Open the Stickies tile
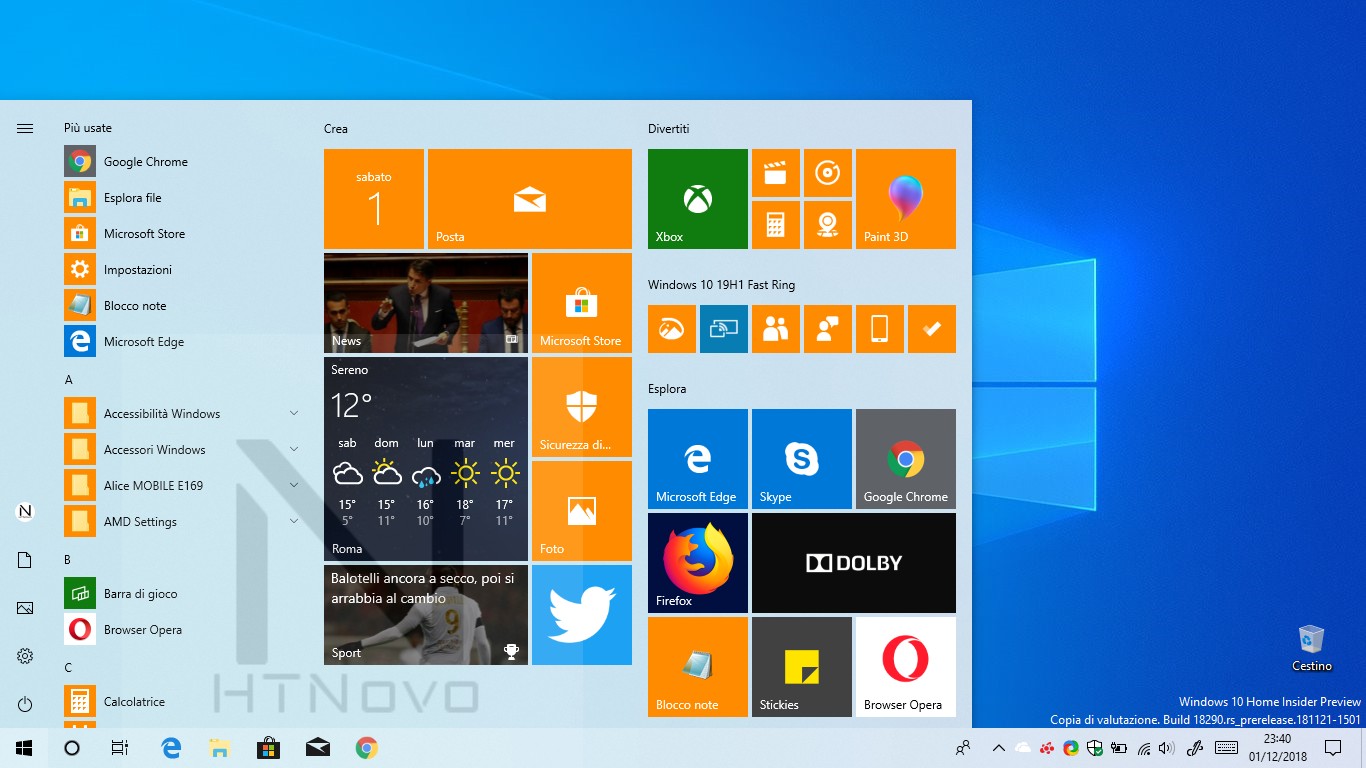The image size is (1366, 768). point(801,666)
